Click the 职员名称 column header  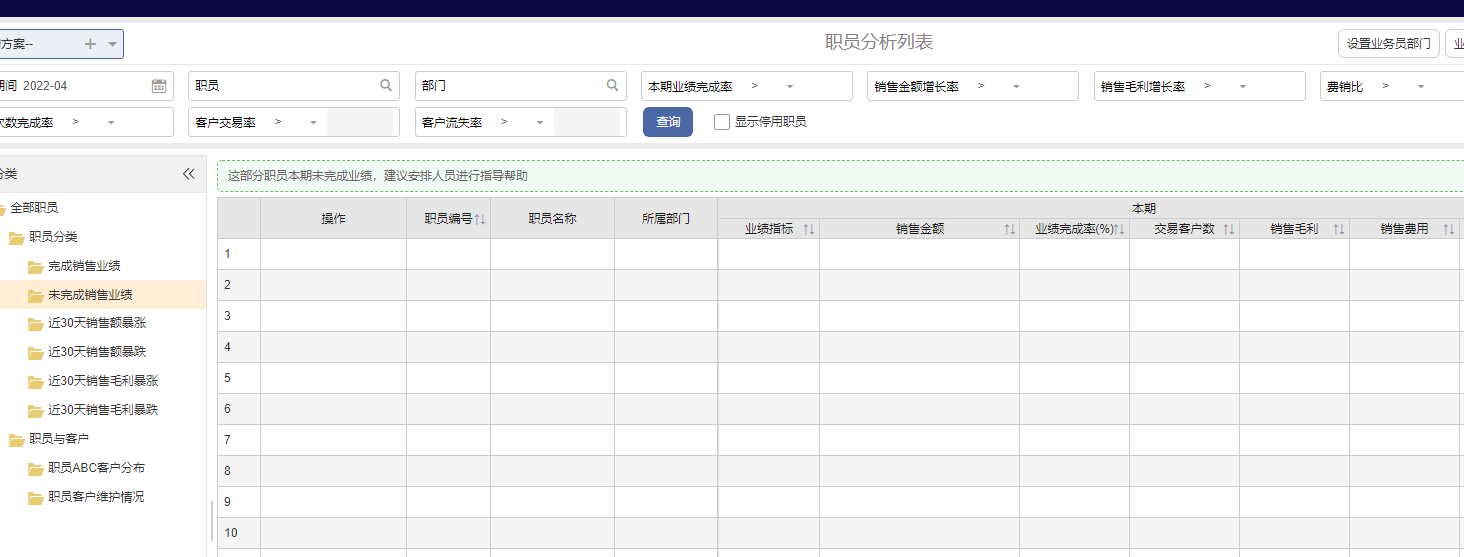552,218
